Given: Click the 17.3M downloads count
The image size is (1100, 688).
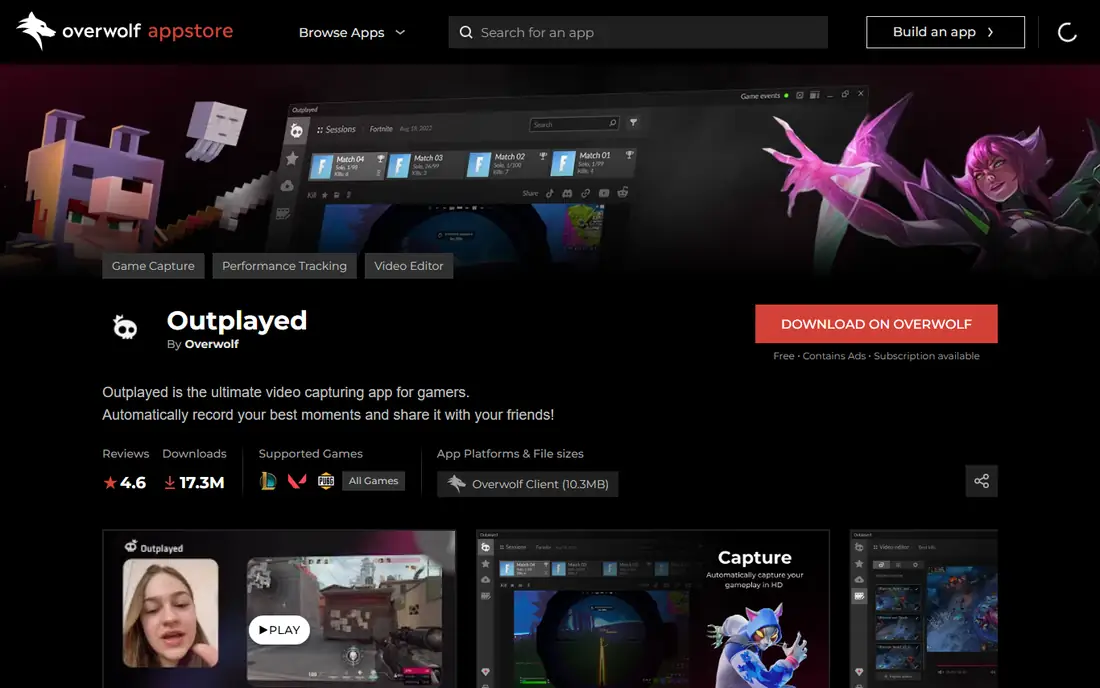Looking at the screenshot, I should [x=194, y=483].
